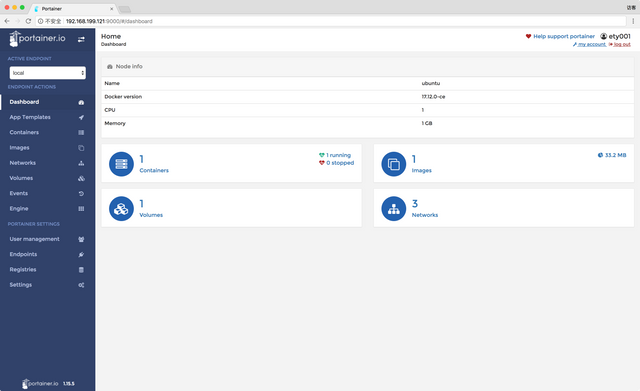Image resolution: width=640 pixels, height=391 pixels.
Task: Open the Images tile label
Action: click(x=421, y=170)
